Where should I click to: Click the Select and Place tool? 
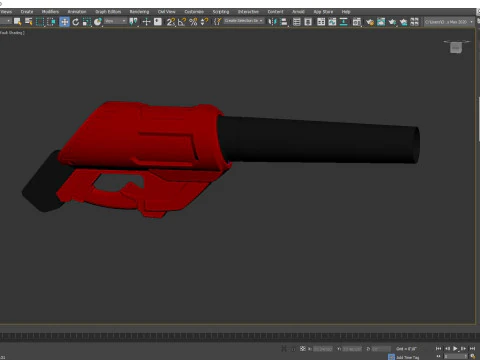(98, 22)
